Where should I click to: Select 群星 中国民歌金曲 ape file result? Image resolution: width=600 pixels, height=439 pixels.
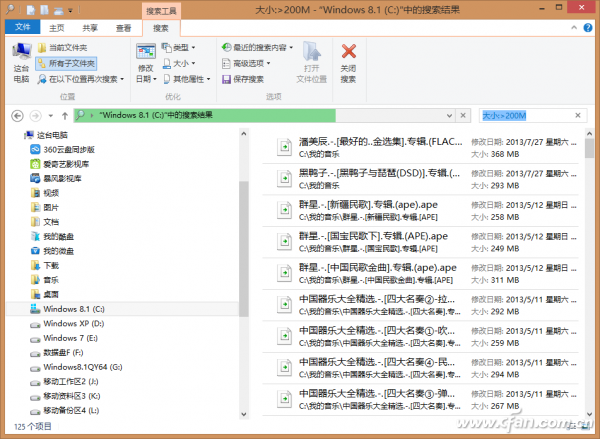point(420,274)
